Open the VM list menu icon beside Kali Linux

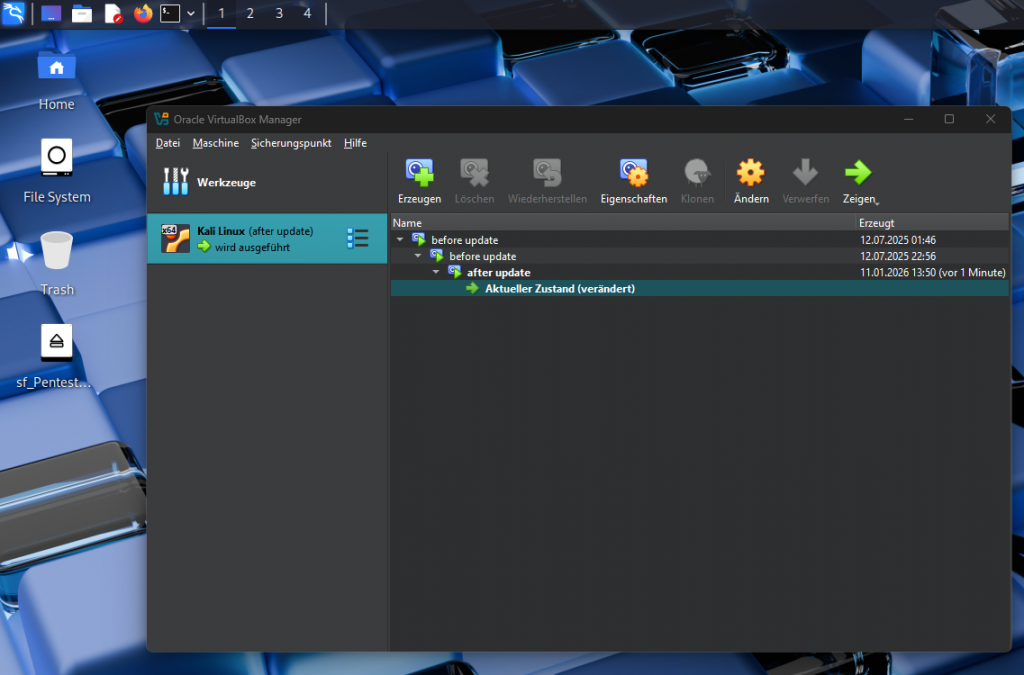(x=357, y=238)
